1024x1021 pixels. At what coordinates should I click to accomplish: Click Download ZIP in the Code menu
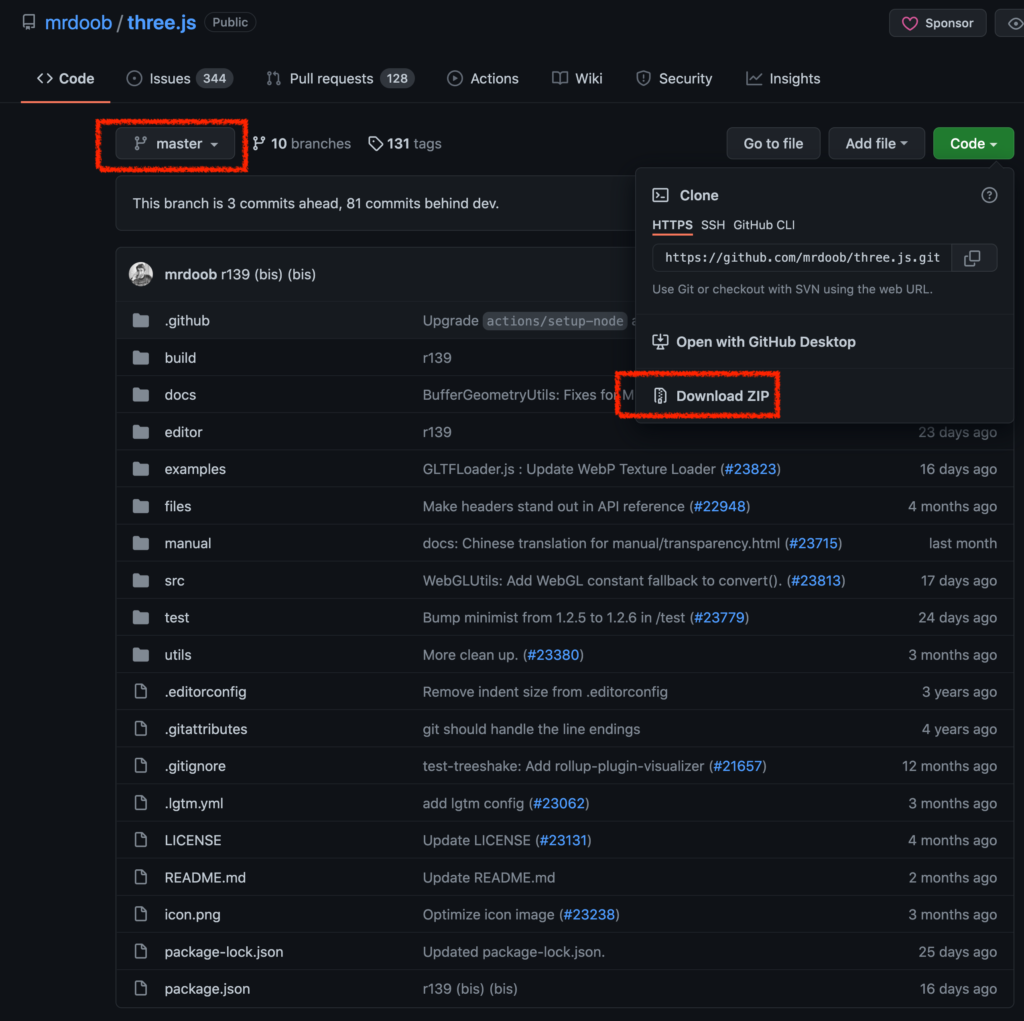pyautogui.click(x=722, y=396)
